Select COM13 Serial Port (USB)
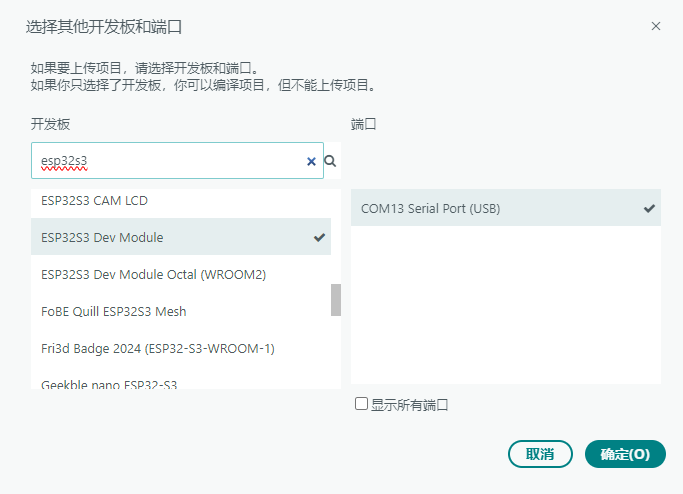Viewport: 683px width, 494px height. pyautogui.click(x=431, y=209)
